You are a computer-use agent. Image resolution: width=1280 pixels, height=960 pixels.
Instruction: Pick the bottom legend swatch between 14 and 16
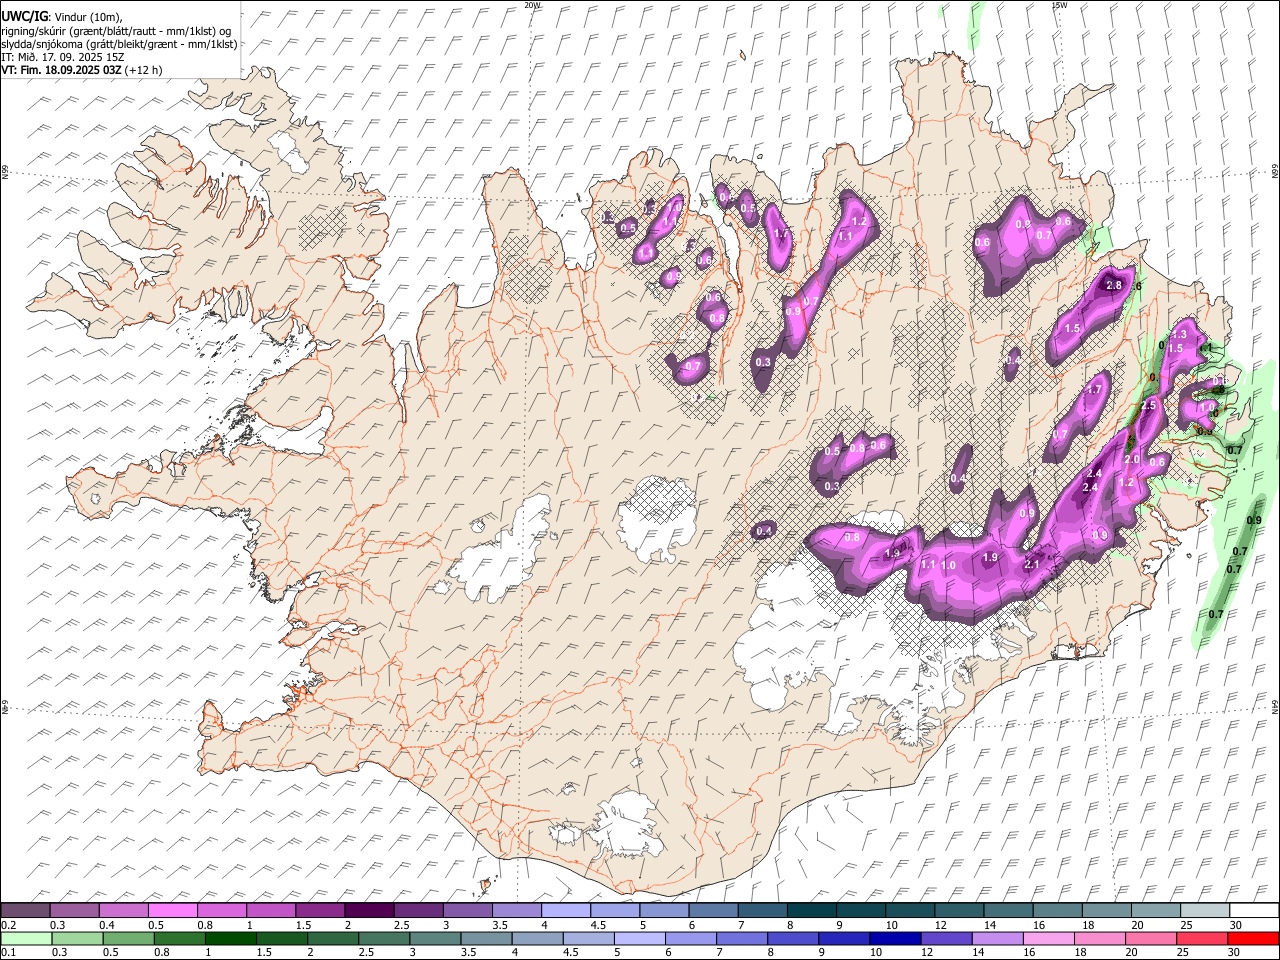click(x=998, y=938)
